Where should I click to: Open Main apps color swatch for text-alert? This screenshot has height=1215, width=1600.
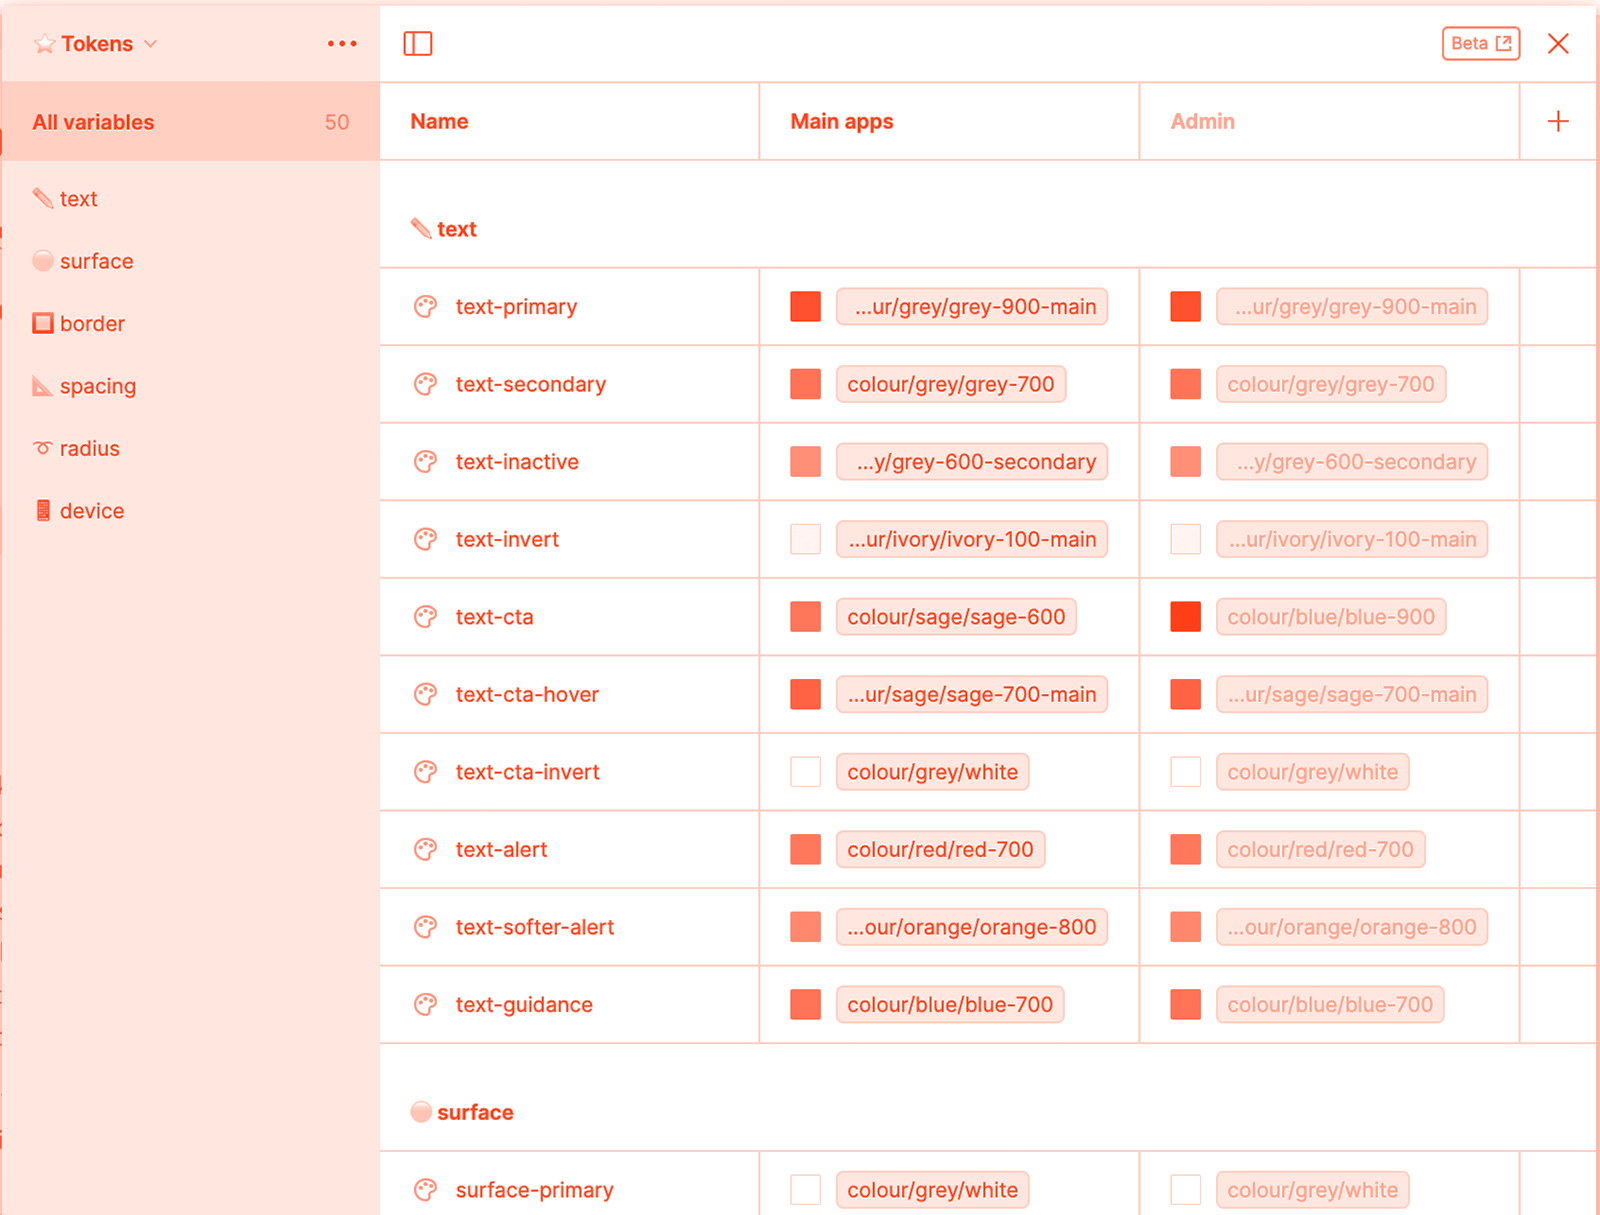805,849
